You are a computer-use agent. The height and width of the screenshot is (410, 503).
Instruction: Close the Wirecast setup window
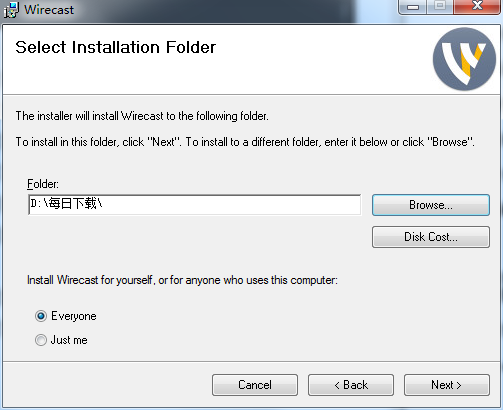(477, 7)
